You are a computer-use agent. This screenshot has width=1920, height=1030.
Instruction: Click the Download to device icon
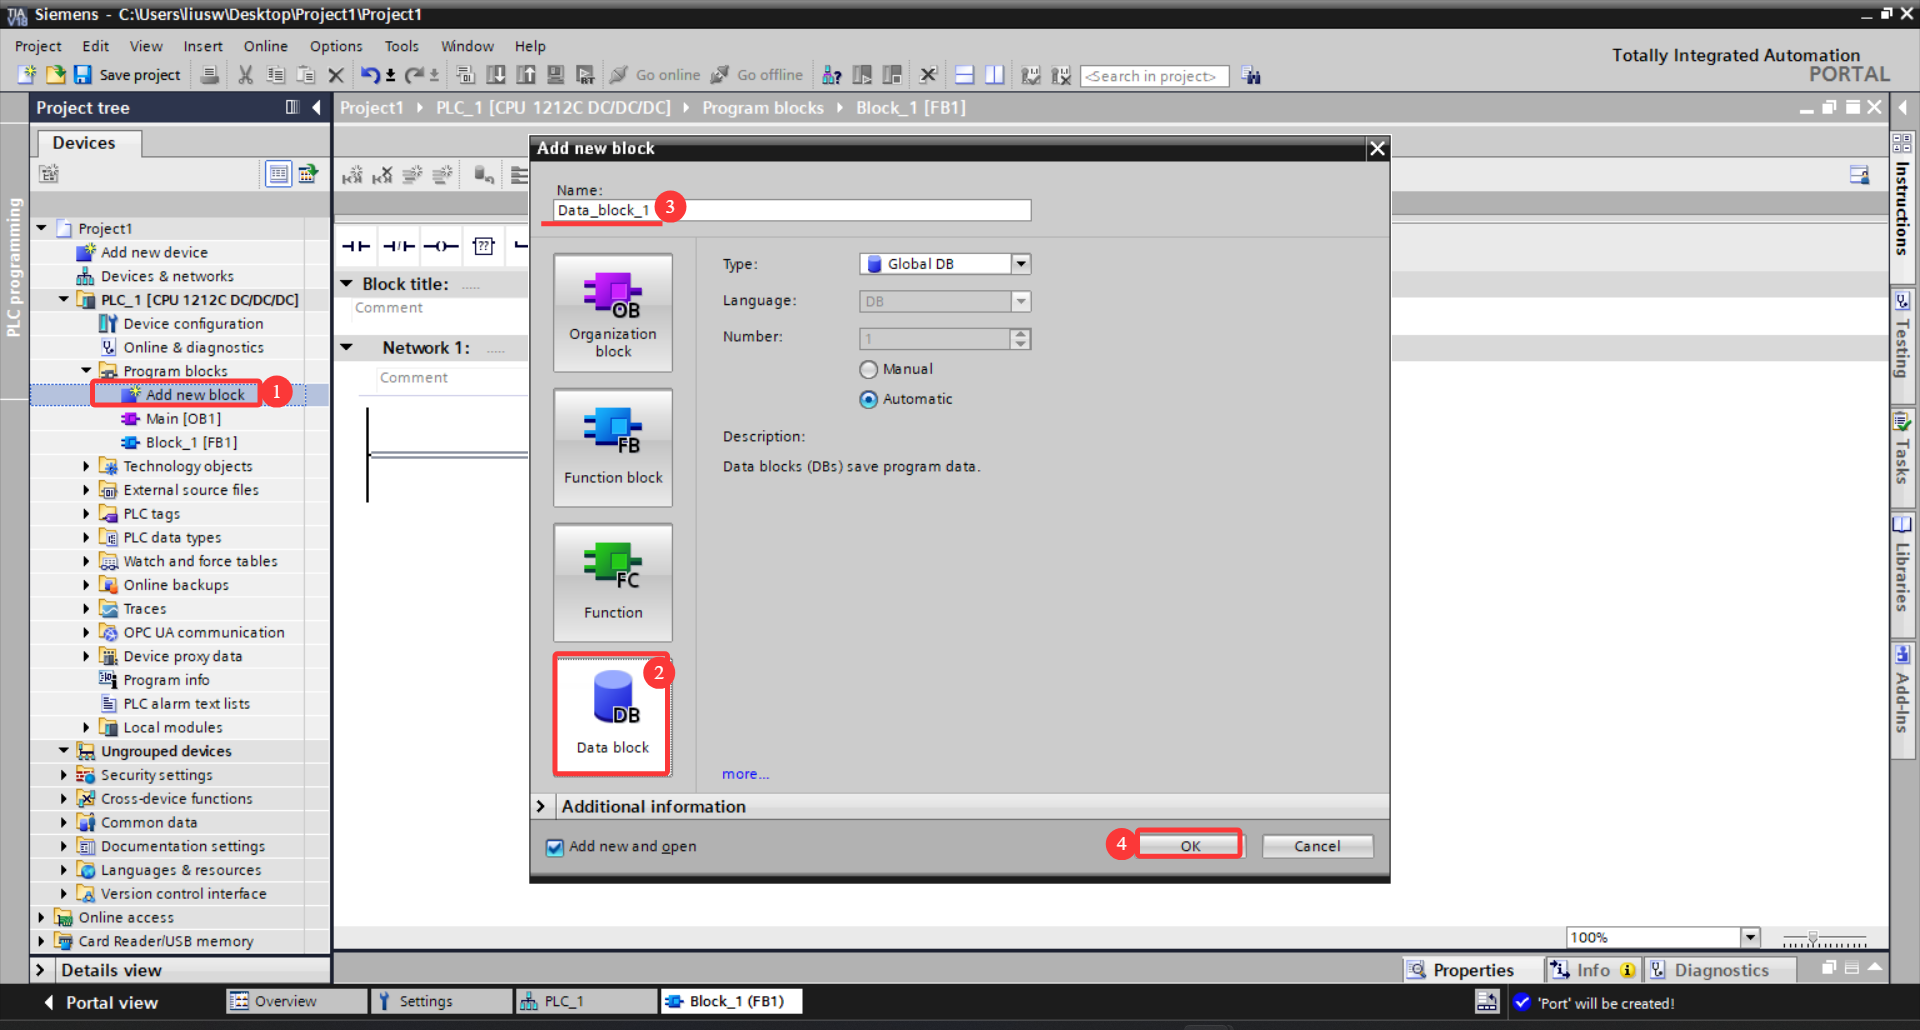(x=495, y=75)
